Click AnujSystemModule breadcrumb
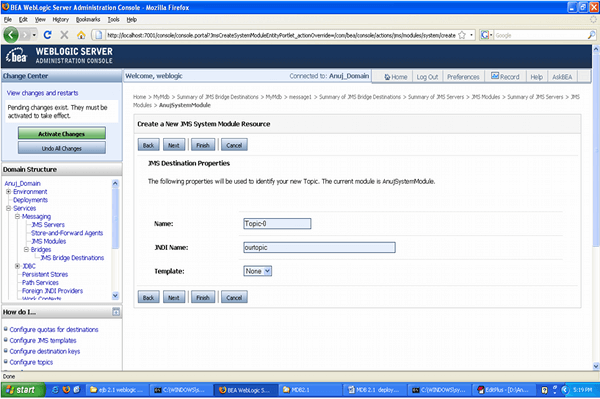Image resolution: width=600 pixels, height=399 pixels. (x=185, y=105)
